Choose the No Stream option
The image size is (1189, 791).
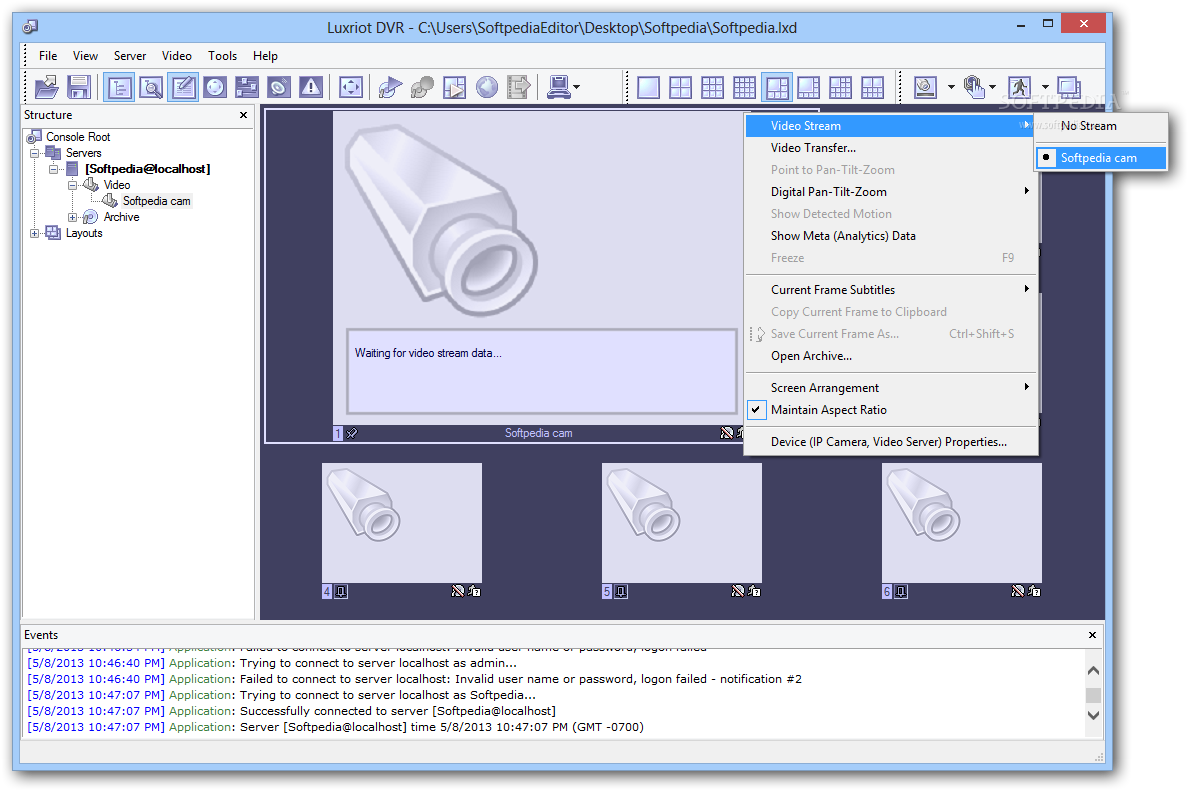(x=1102, y=126)
